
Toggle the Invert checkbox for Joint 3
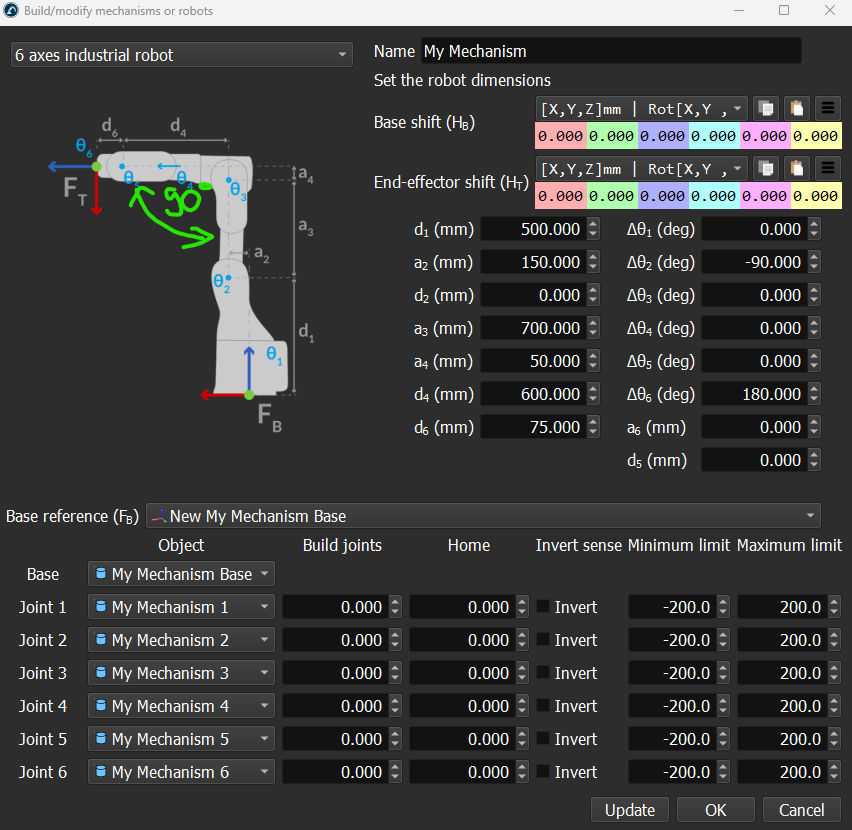click(x=543, y=673)
